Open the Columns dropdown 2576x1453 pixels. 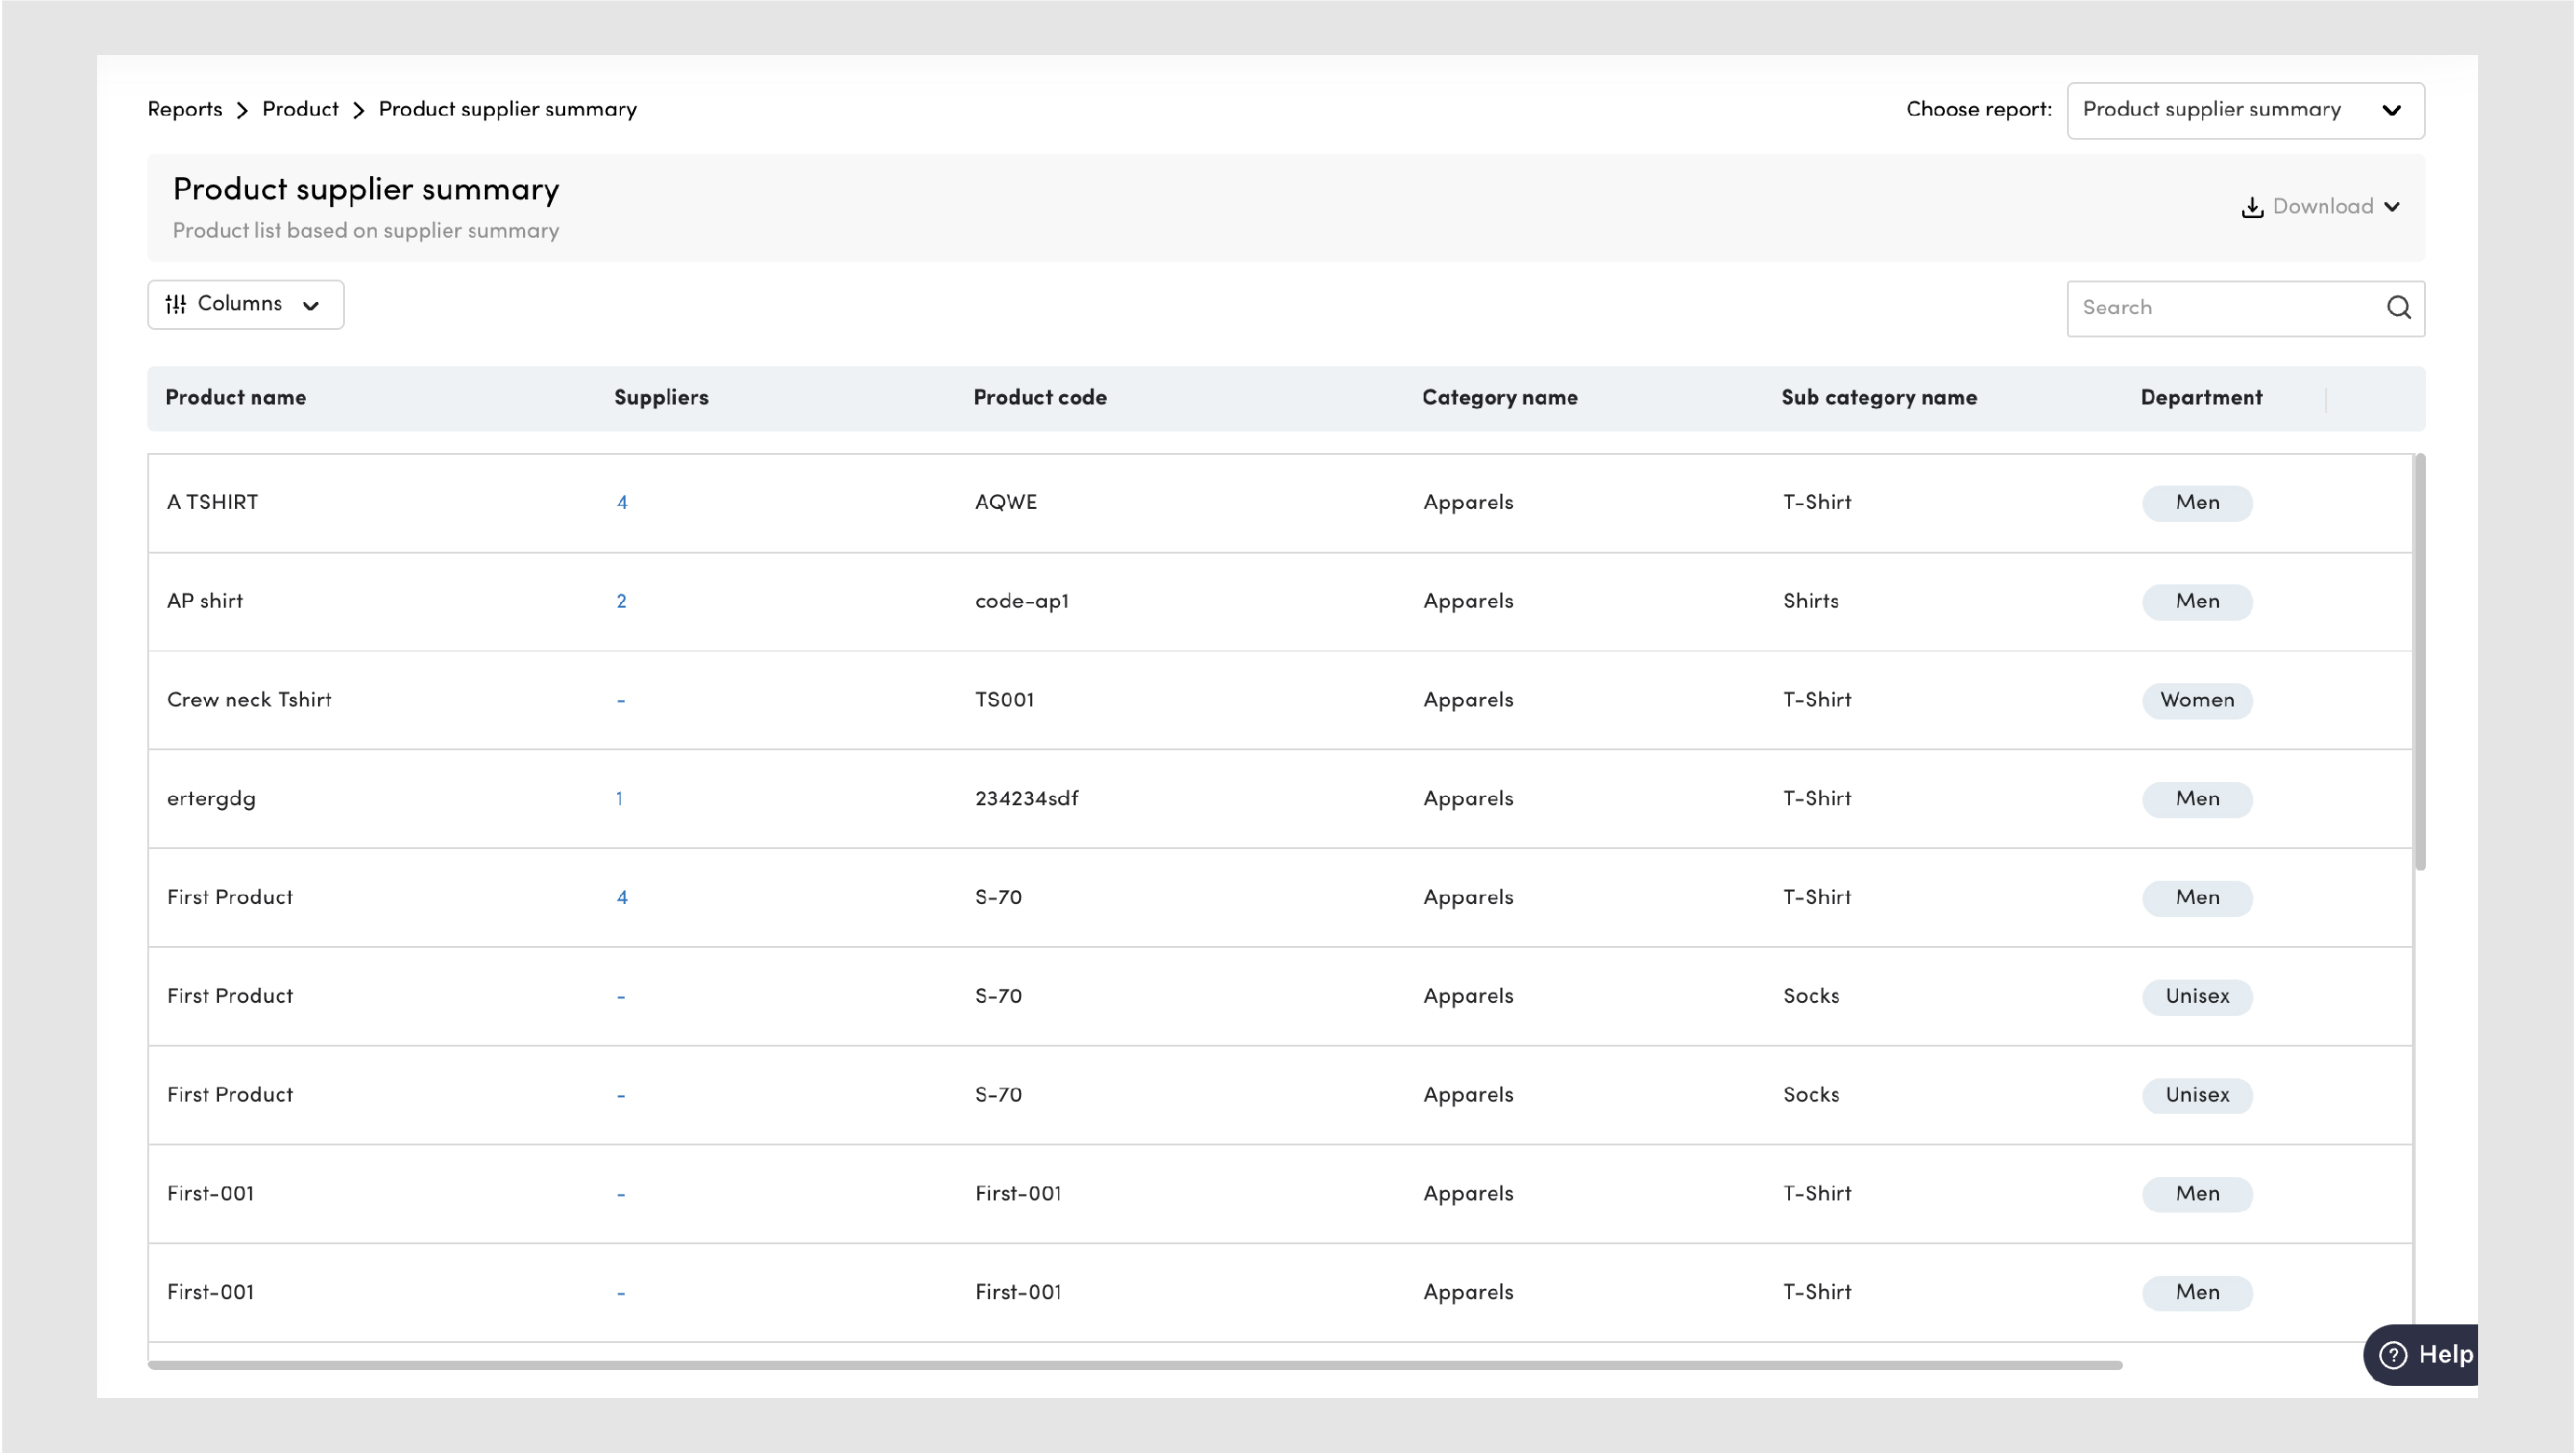click(x=245, y=304)
